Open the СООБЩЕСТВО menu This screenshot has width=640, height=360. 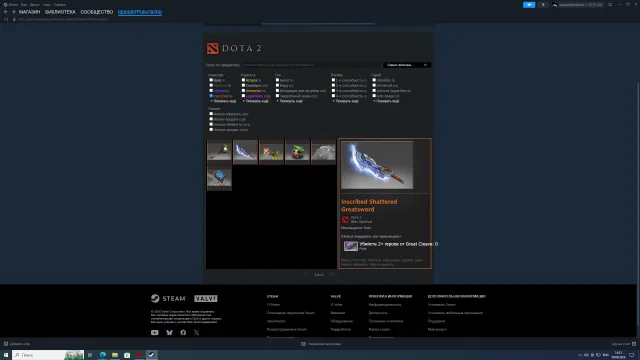96,12
